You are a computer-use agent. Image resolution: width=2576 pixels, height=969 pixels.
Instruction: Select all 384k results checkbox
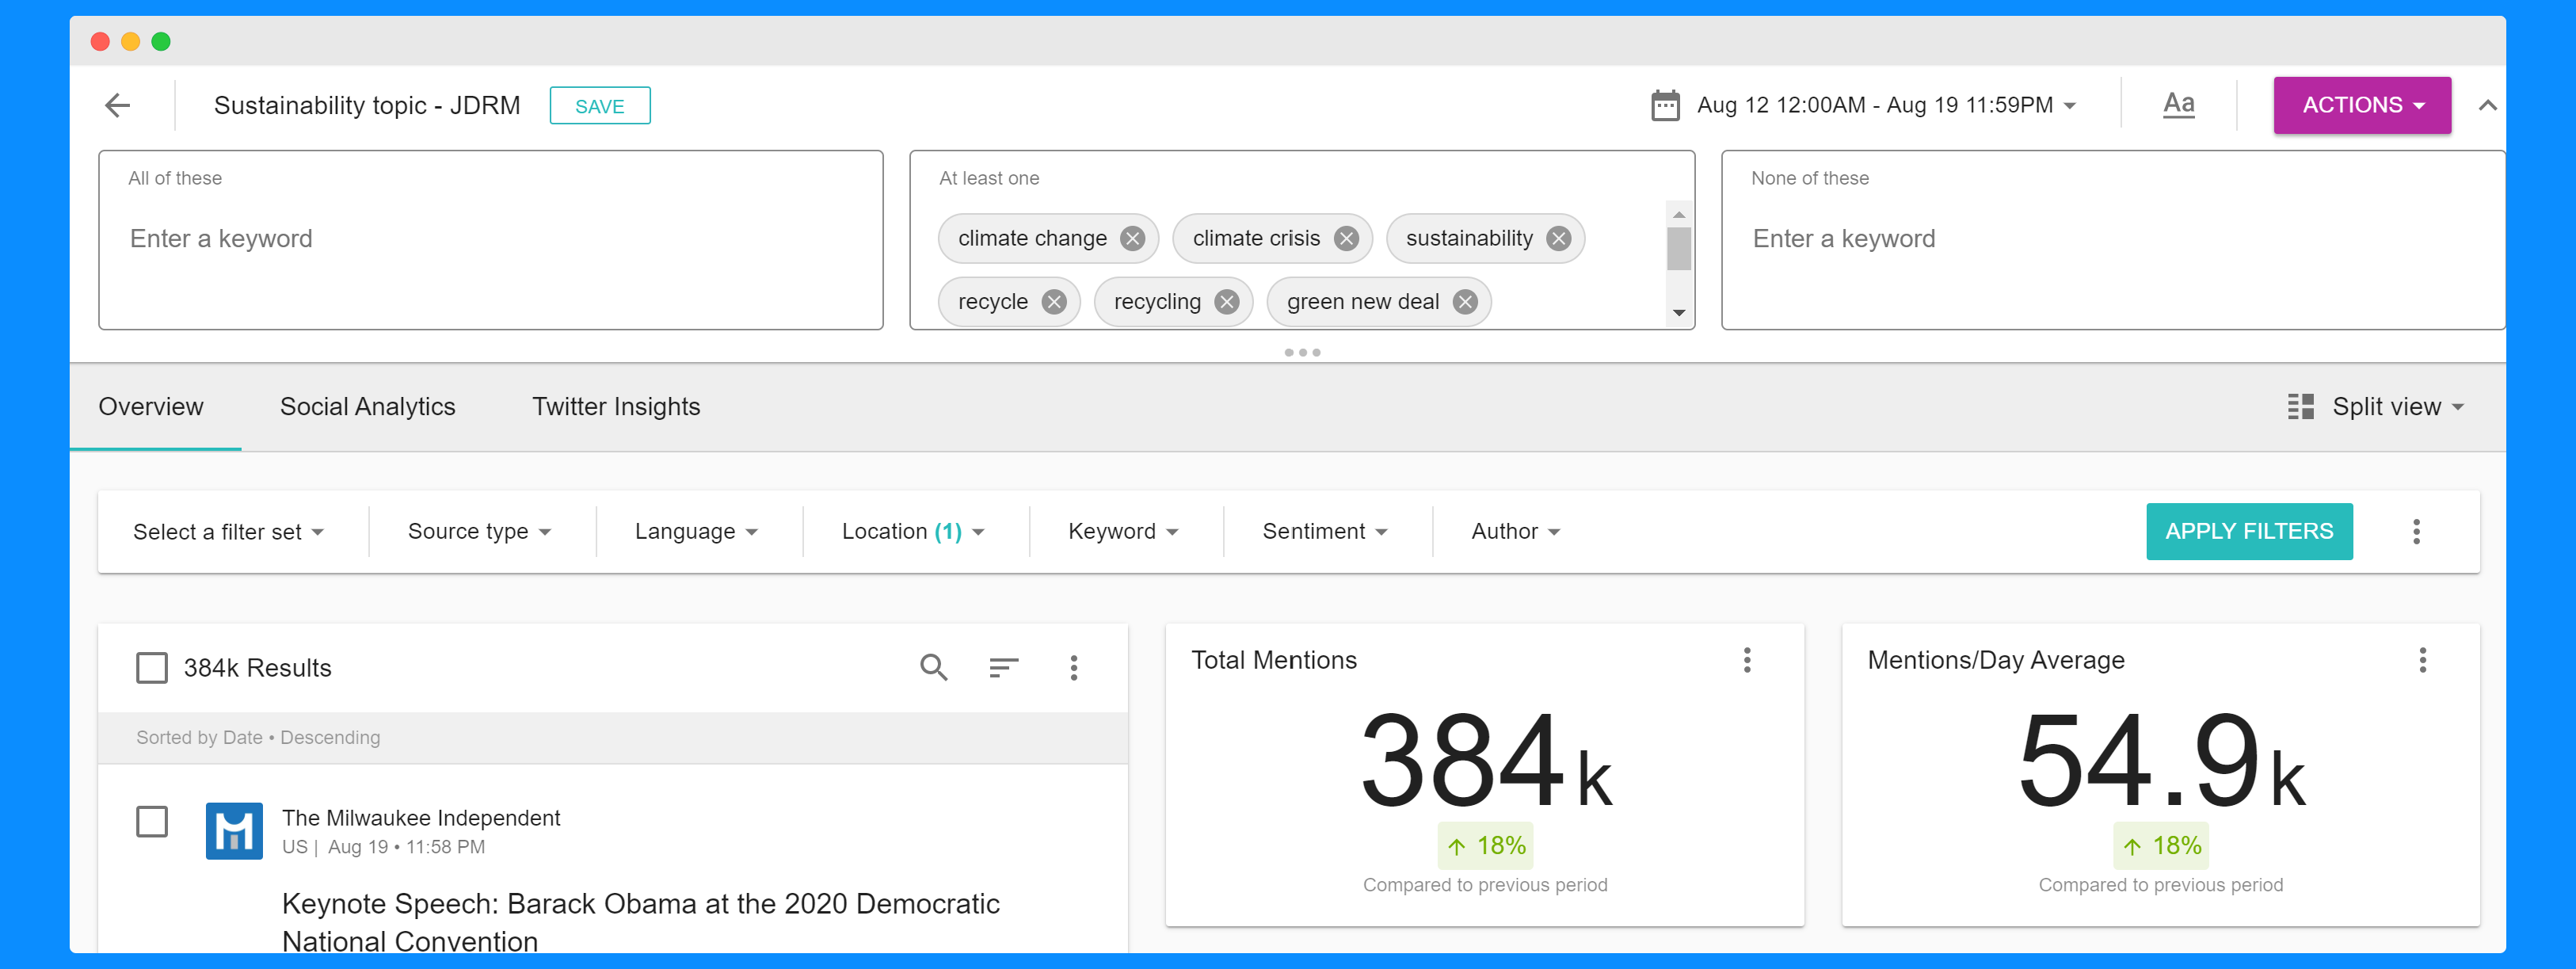tap(152, 667)
